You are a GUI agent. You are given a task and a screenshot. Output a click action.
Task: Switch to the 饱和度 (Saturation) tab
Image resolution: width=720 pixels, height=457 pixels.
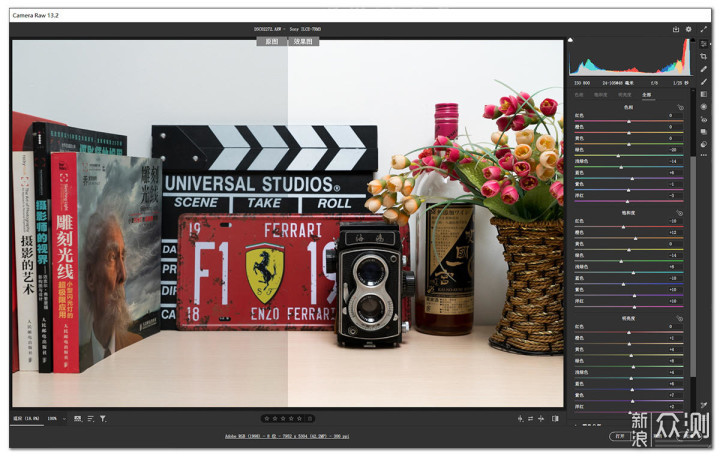pyautogui.click(x=600, y=95)
